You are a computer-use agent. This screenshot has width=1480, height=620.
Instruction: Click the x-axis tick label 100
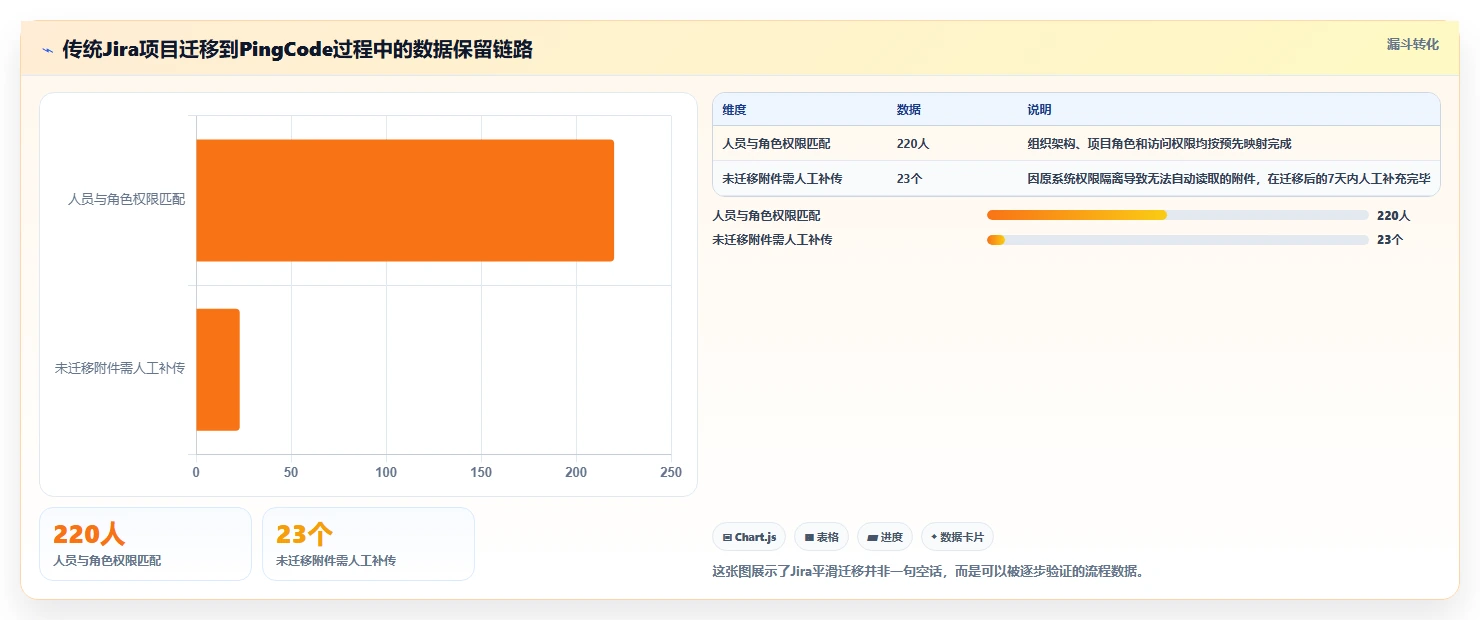386,472
